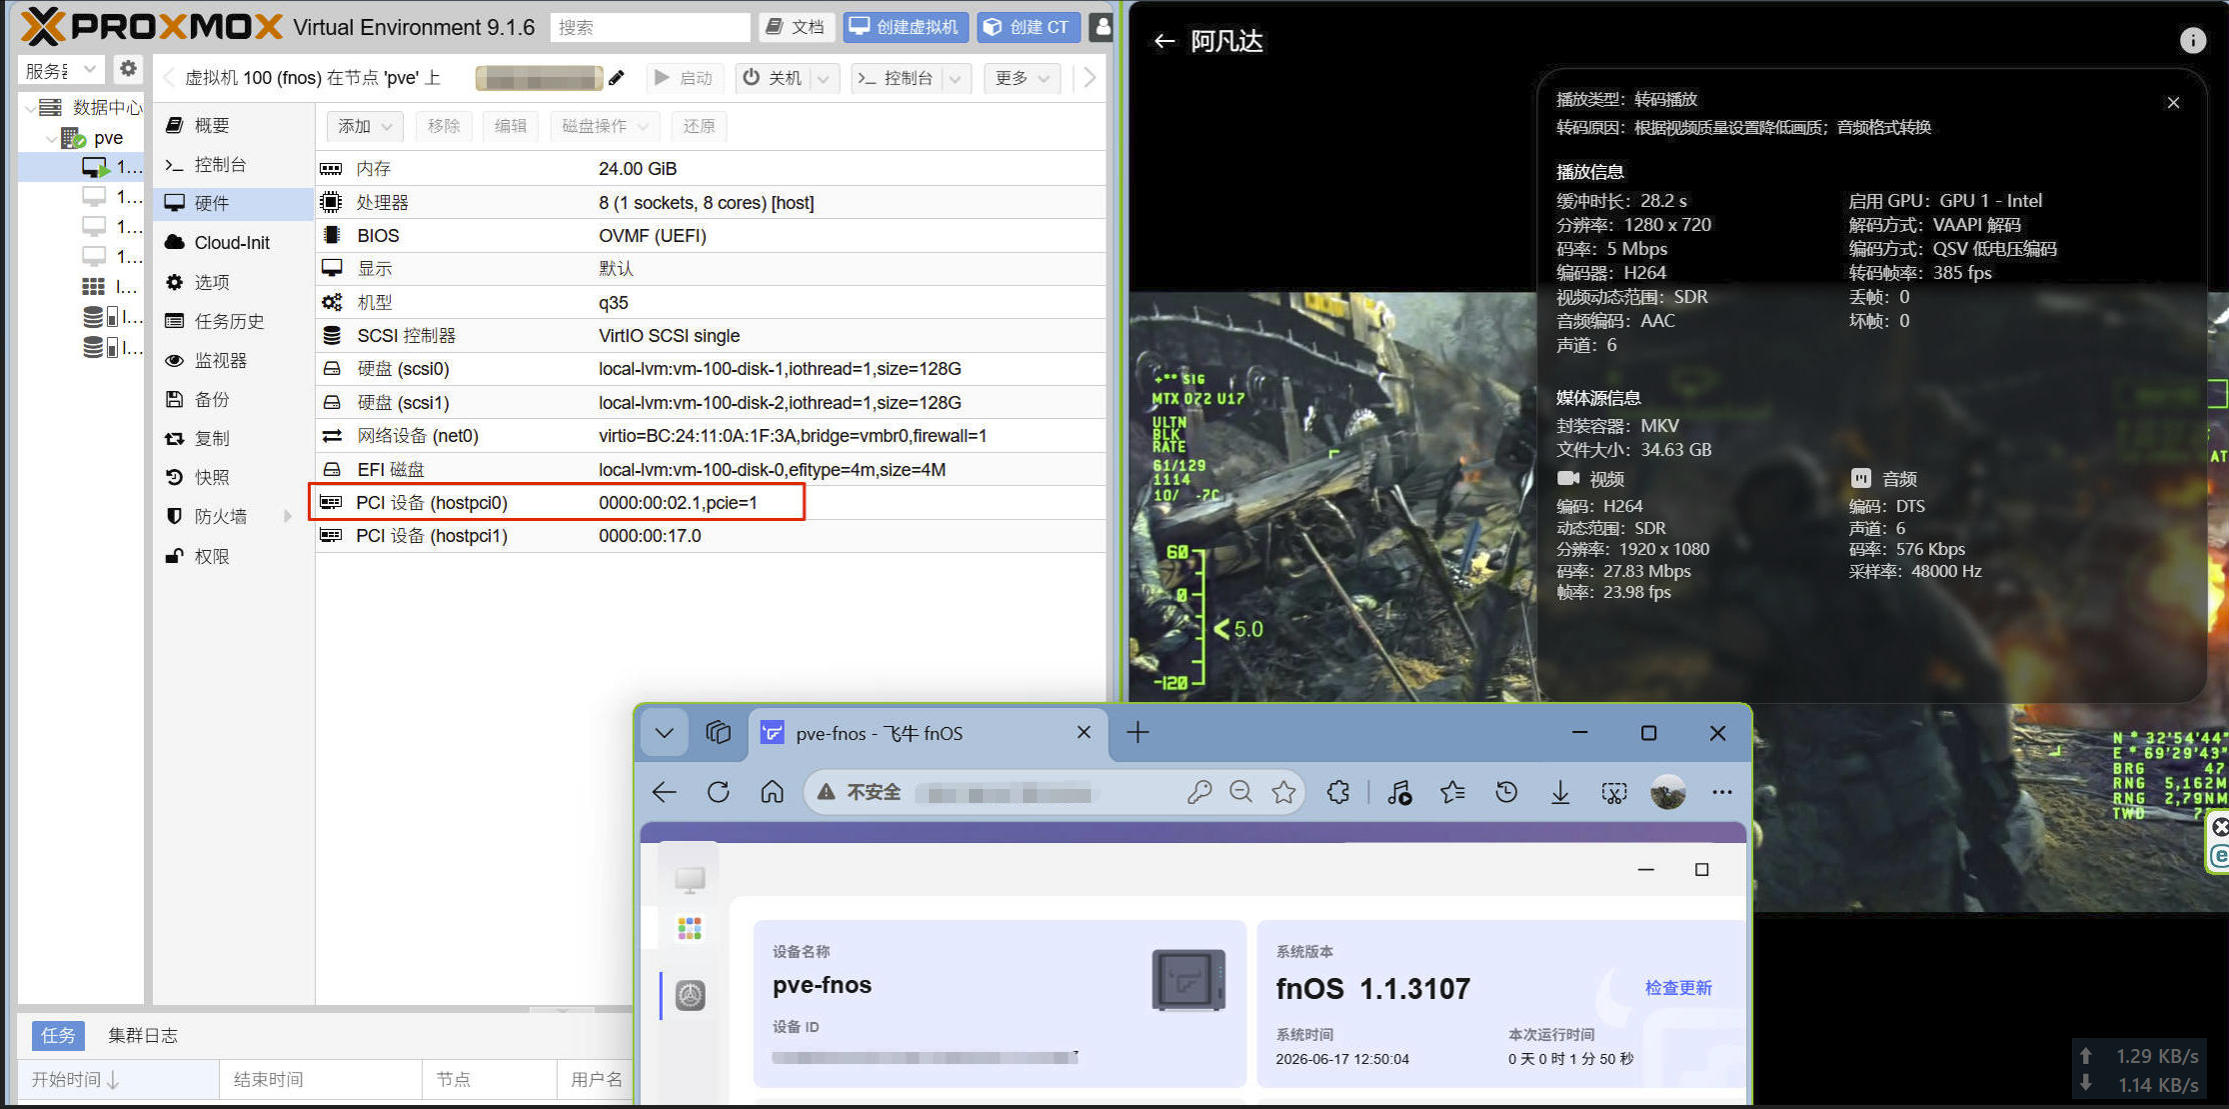This screenshot has height=1109, width=2229.
Task: Open the 概要 summary menu item
Action: tap(234, 125)
